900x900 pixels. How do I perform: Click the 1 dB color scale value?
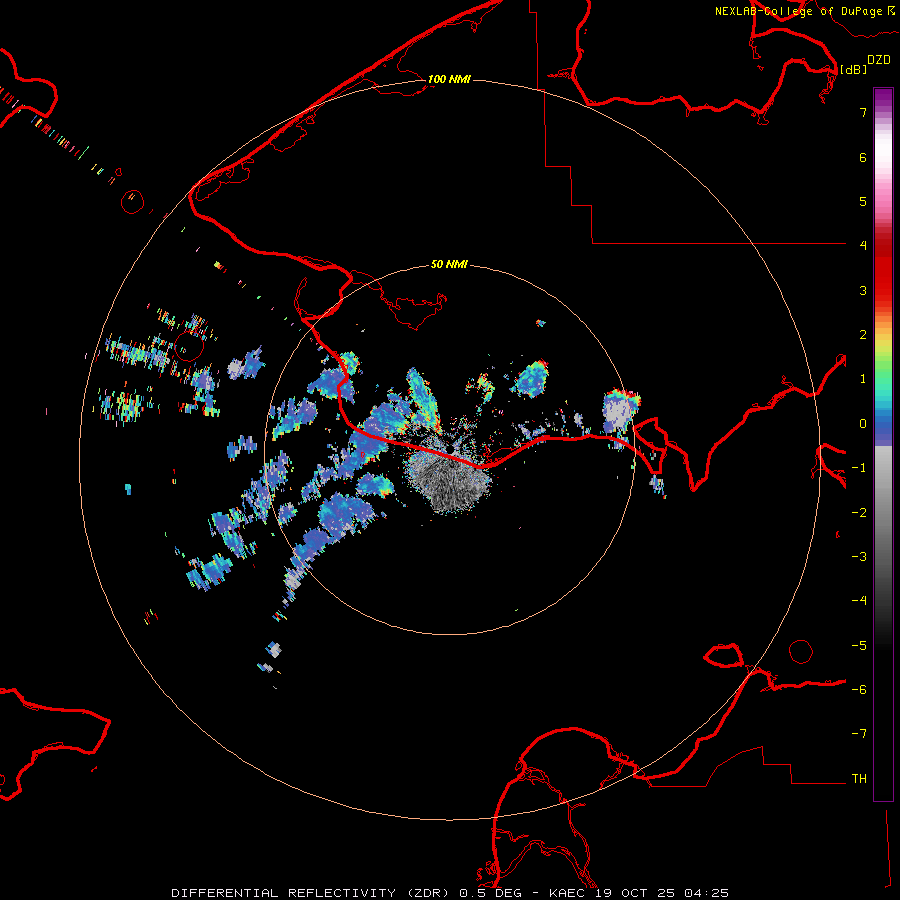(863, 379)
